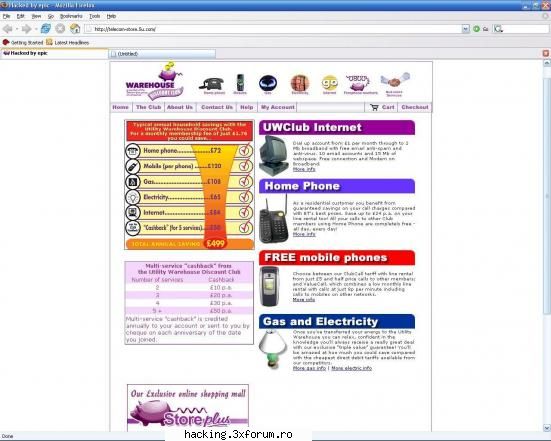Click the telephone icon beside Home phone savings row

pyautogui.click(x=133, y=151)
